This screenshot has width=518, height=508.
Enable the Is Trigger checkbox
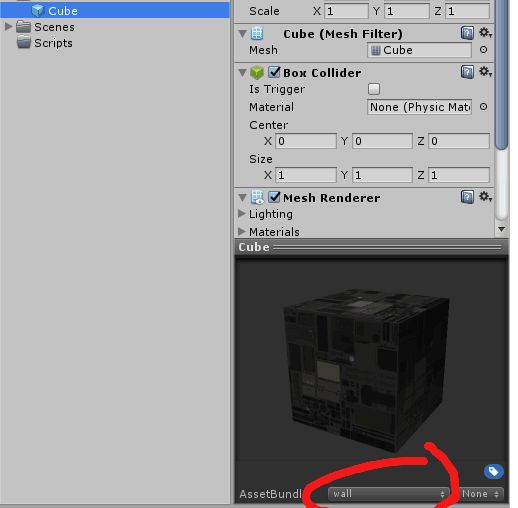tap(374, 89)
